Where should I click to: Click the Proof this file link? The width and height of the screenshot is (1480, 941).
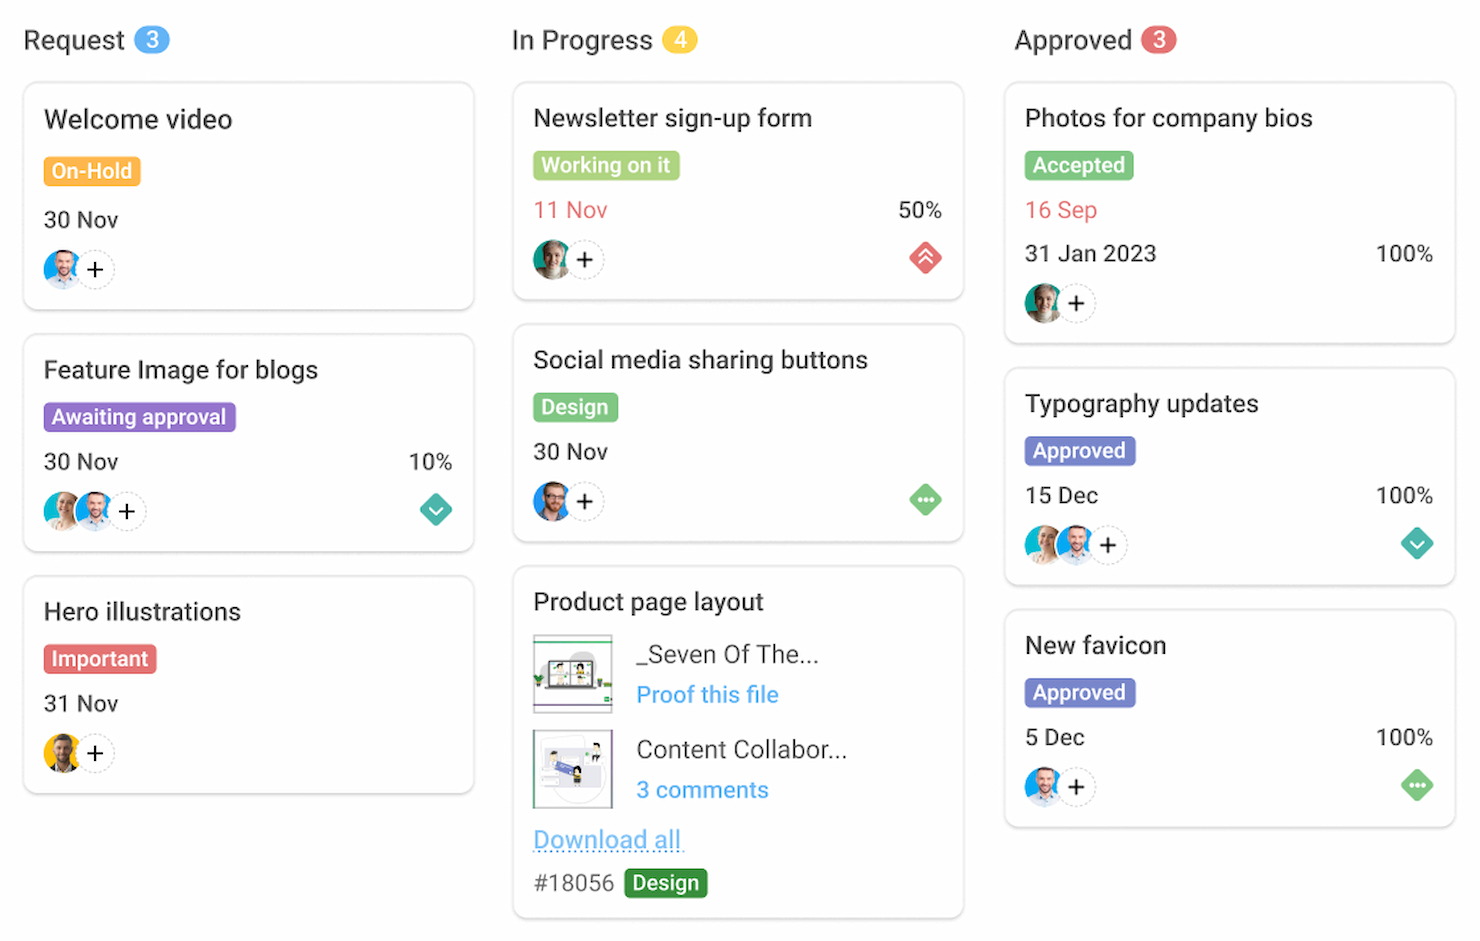(707, 695)
